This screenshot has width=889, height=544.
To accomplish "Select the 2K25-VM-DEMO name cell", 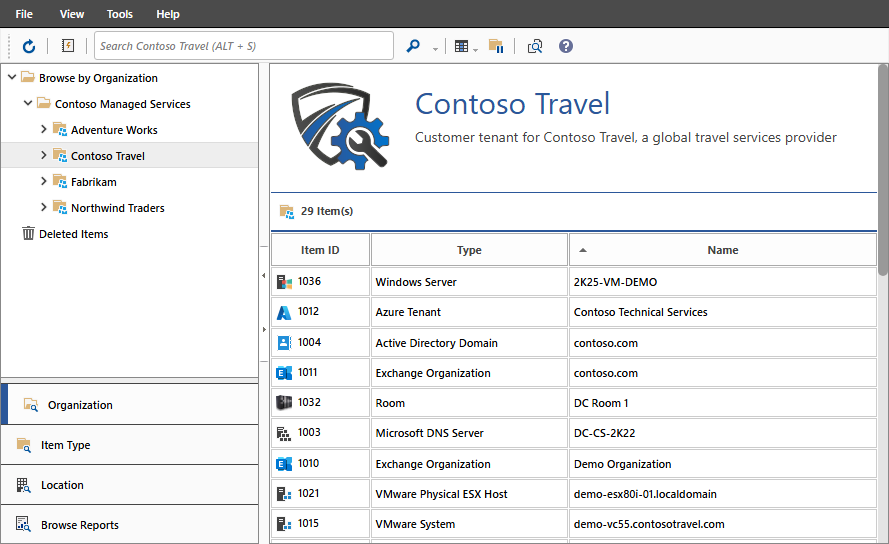I will point(723,282).
